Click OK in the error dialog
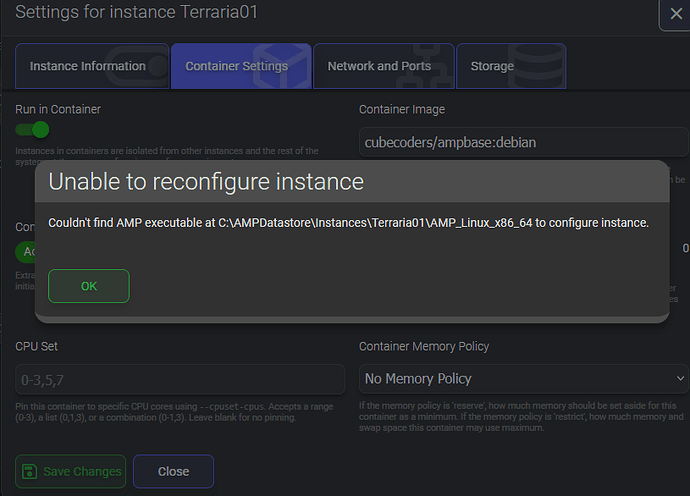 pos(88,286)
